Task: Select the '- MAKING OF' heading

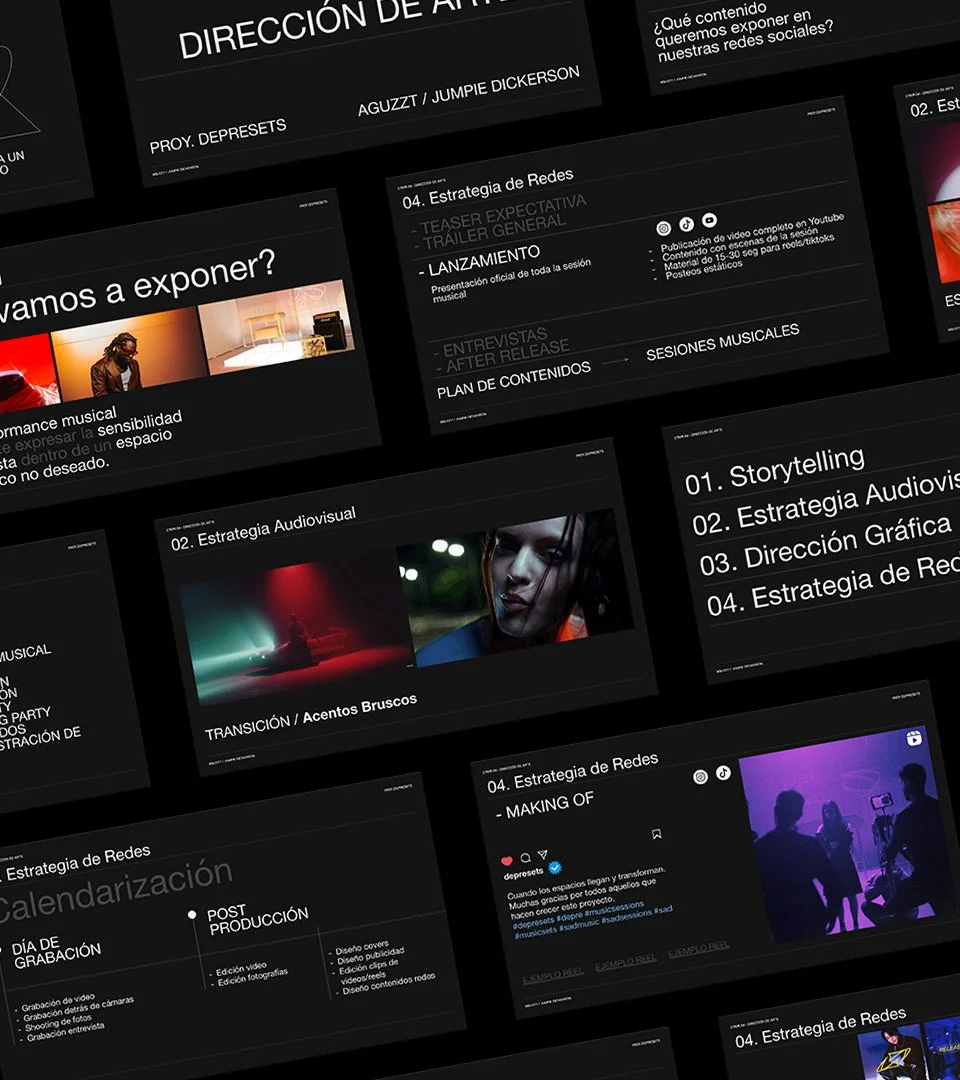Action: (545, 806)
